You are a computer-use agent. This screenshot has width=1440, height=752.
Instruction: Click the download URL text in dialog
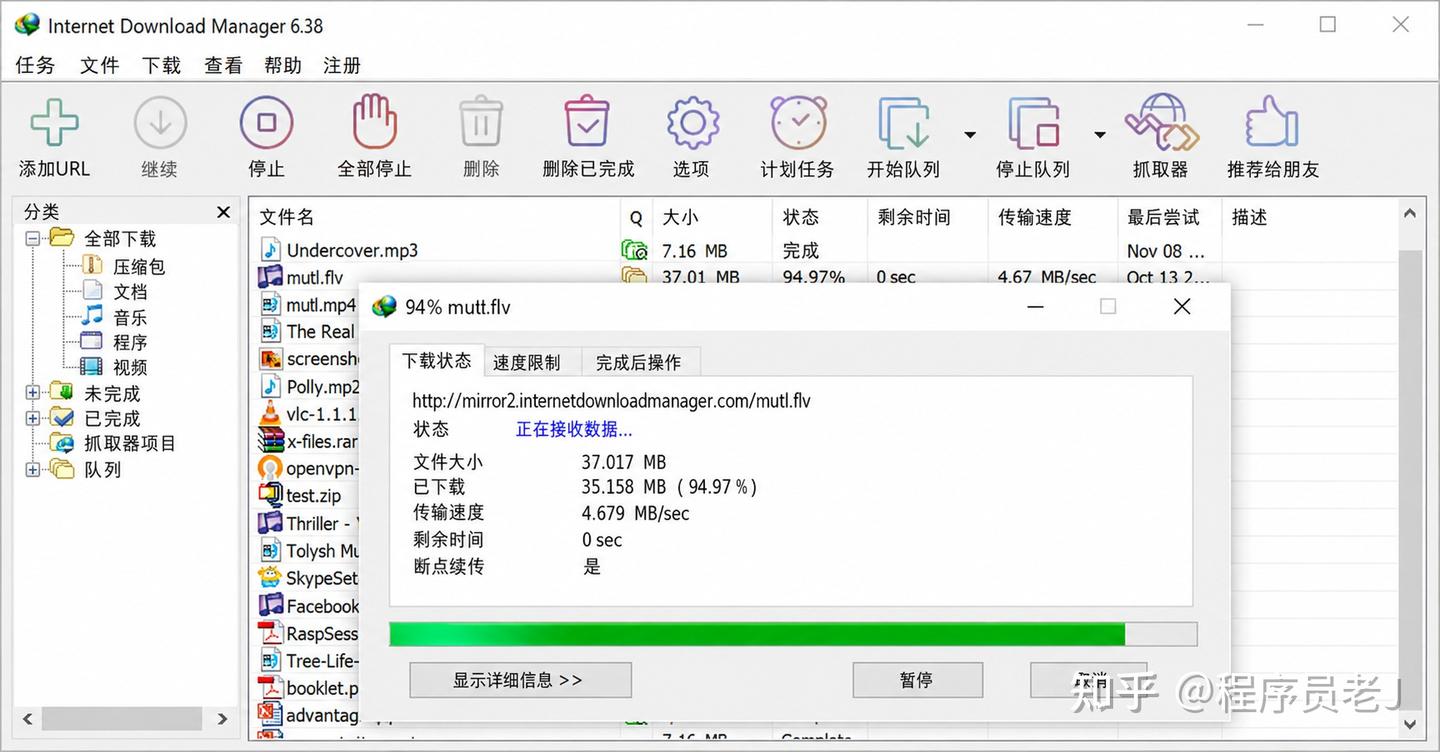click(x=611, y=401)
